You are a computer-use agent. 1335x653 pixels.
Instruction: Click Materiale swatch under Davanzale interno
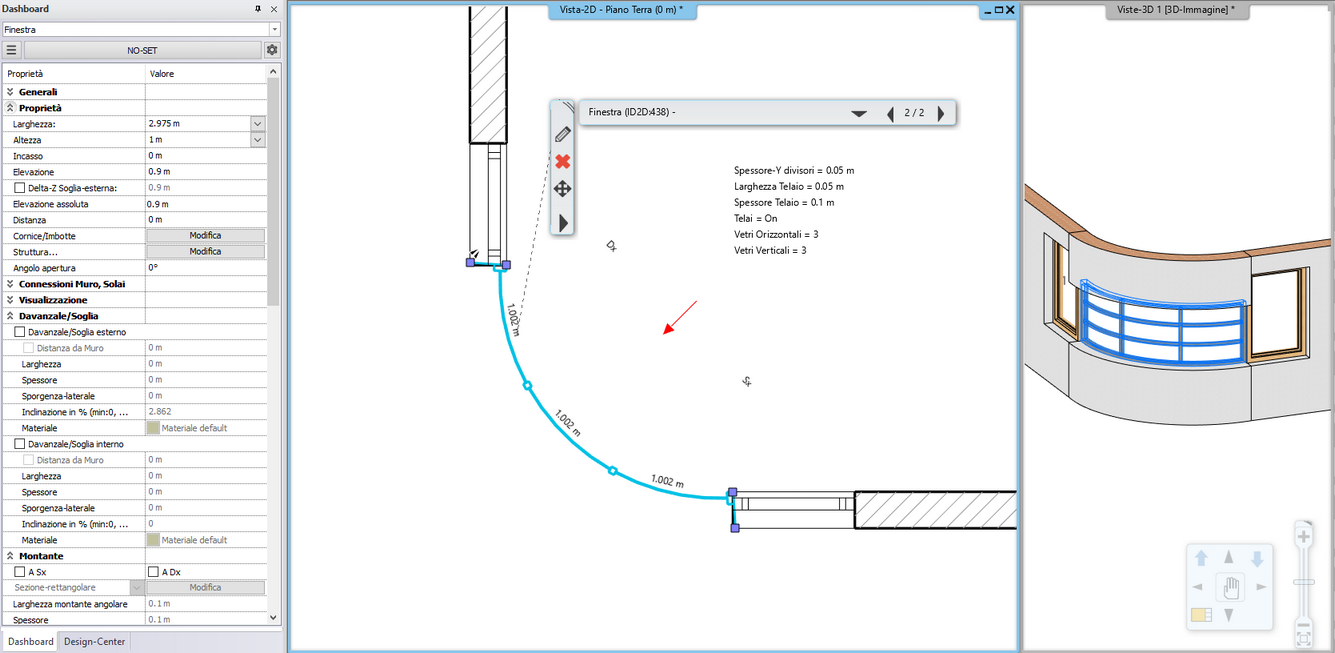[x=153, y=540]
